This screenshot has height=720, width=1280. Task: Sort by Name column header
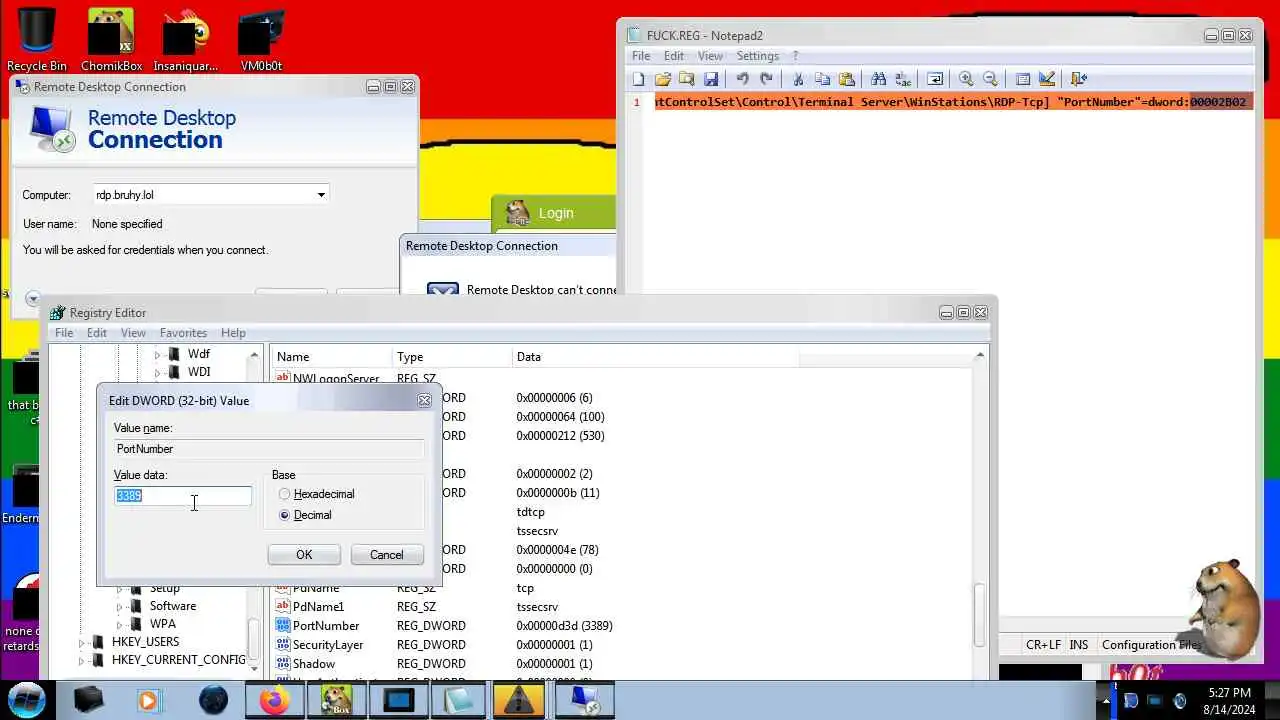331,357
